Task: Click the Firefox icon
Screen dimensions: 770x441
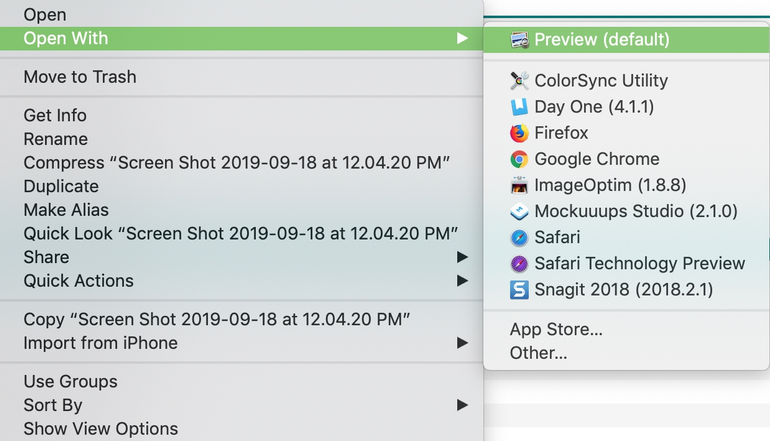Action: tap(519, 133)
